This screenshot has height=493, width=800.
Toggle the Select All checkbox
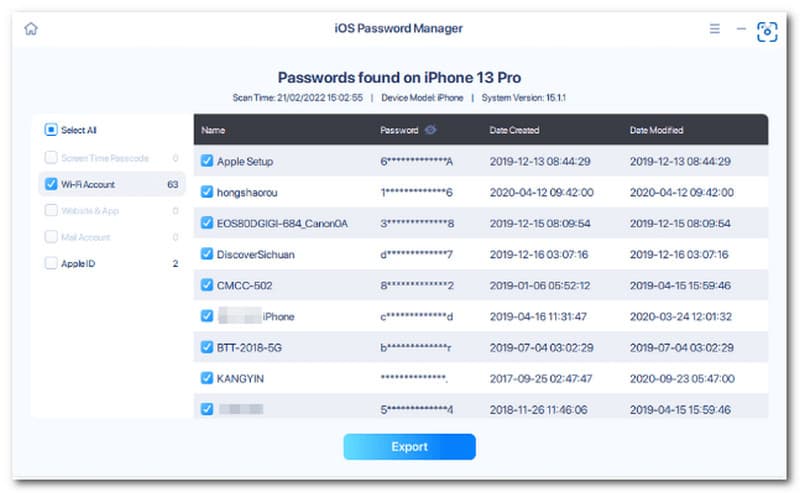(51, 130)
